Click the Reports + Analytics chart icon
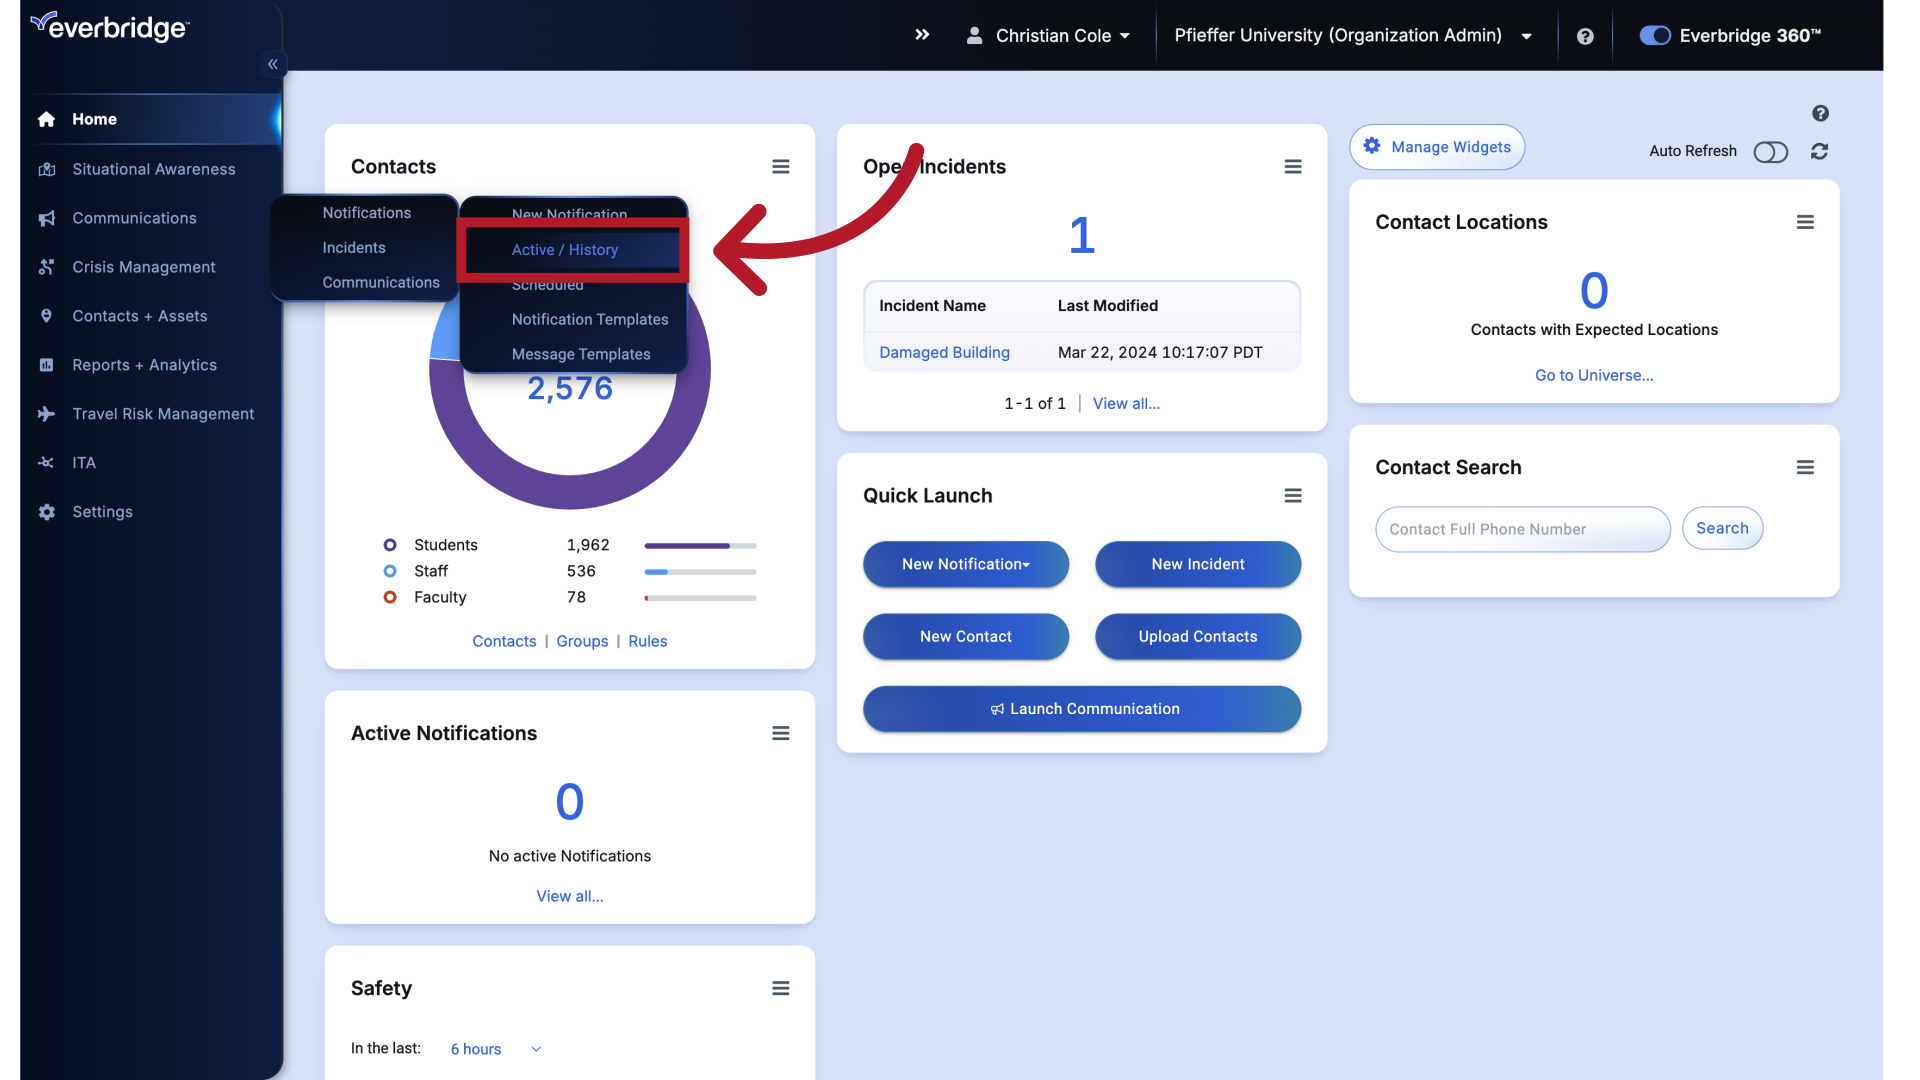 coord(46,365)
